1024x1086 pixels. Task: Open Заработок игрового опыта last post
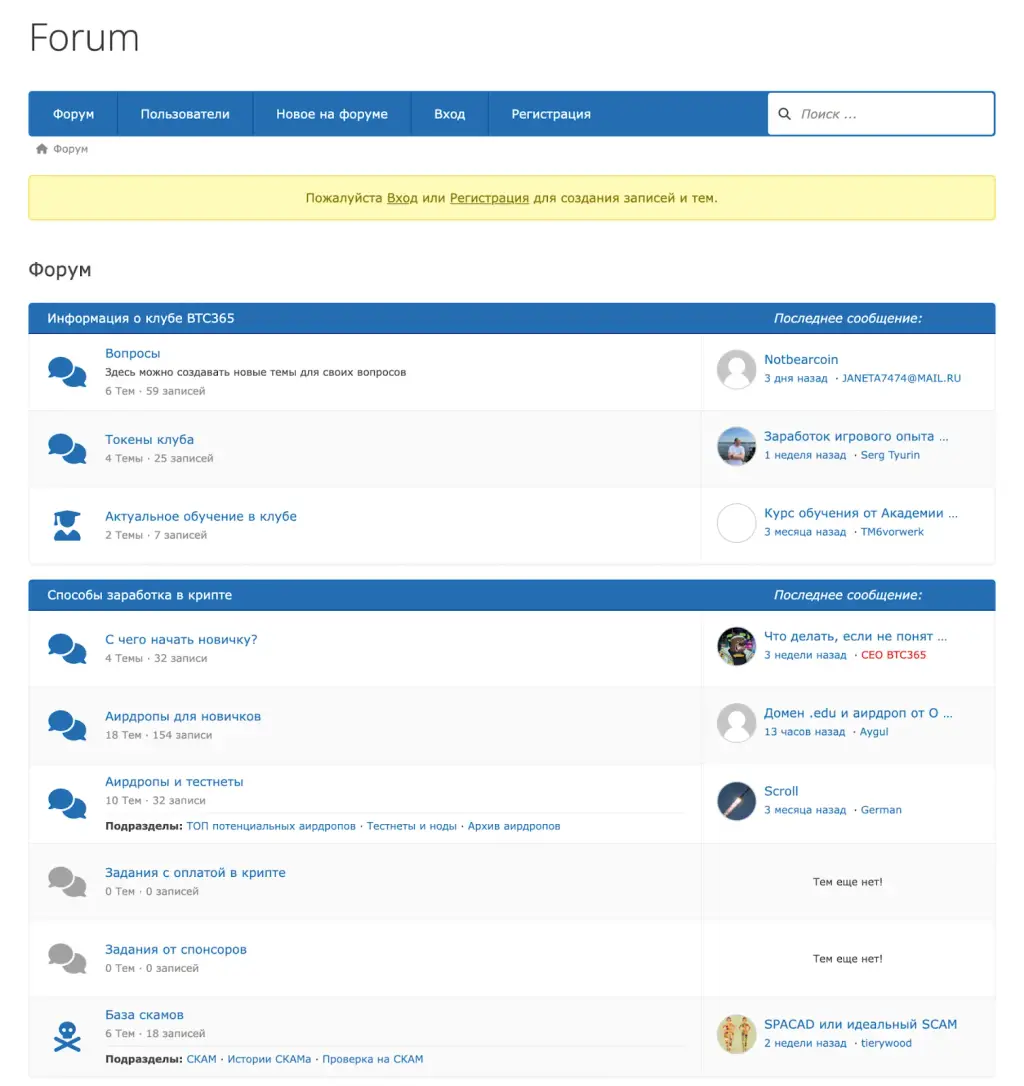tap(856, 436)
